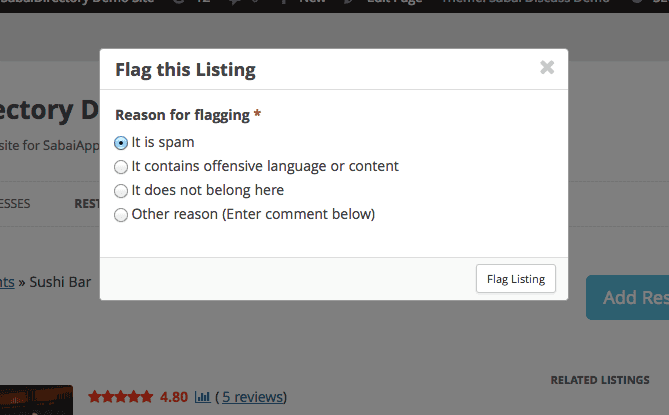Pick the 'It does not belong here' option
The height and width of the screenshot is (415, 669).
(122, 190)
